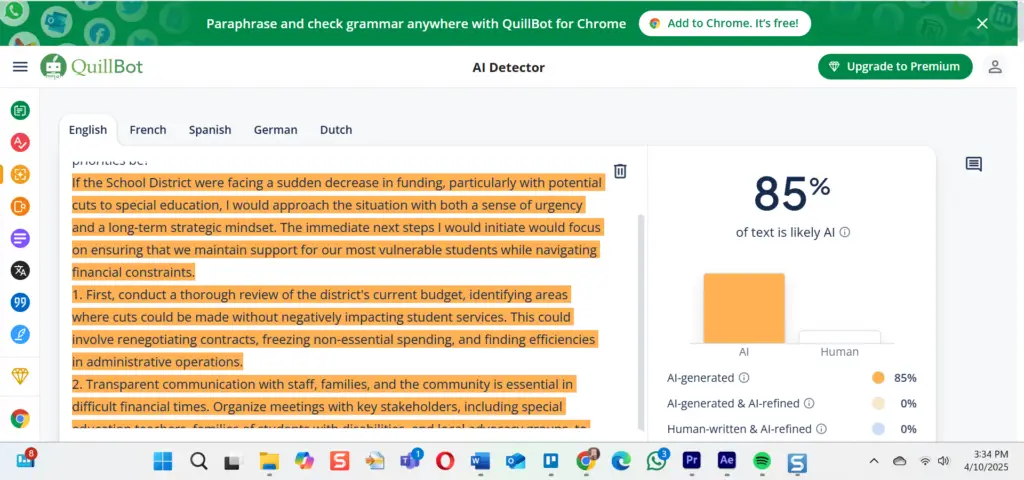1024x480 pixels.
Task: Open Microsoft Teams from taskbar
Action: point(411,460)
